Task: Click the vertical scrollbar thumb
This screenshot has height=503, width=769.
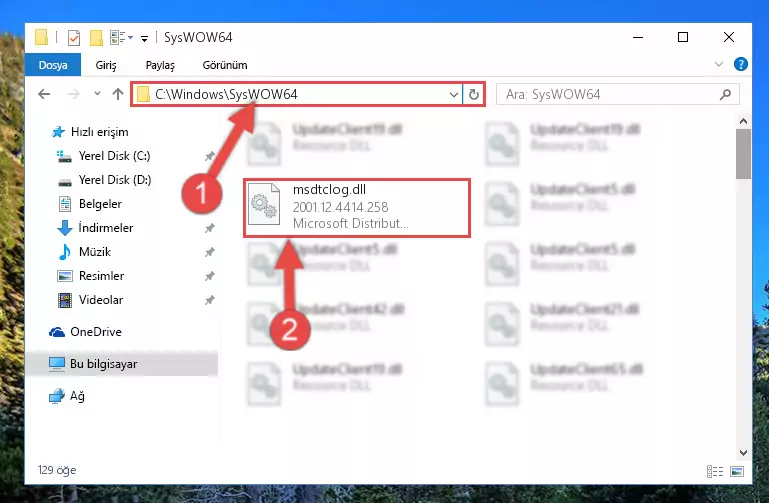Action: pyautogui.click(x=743, y=154)
